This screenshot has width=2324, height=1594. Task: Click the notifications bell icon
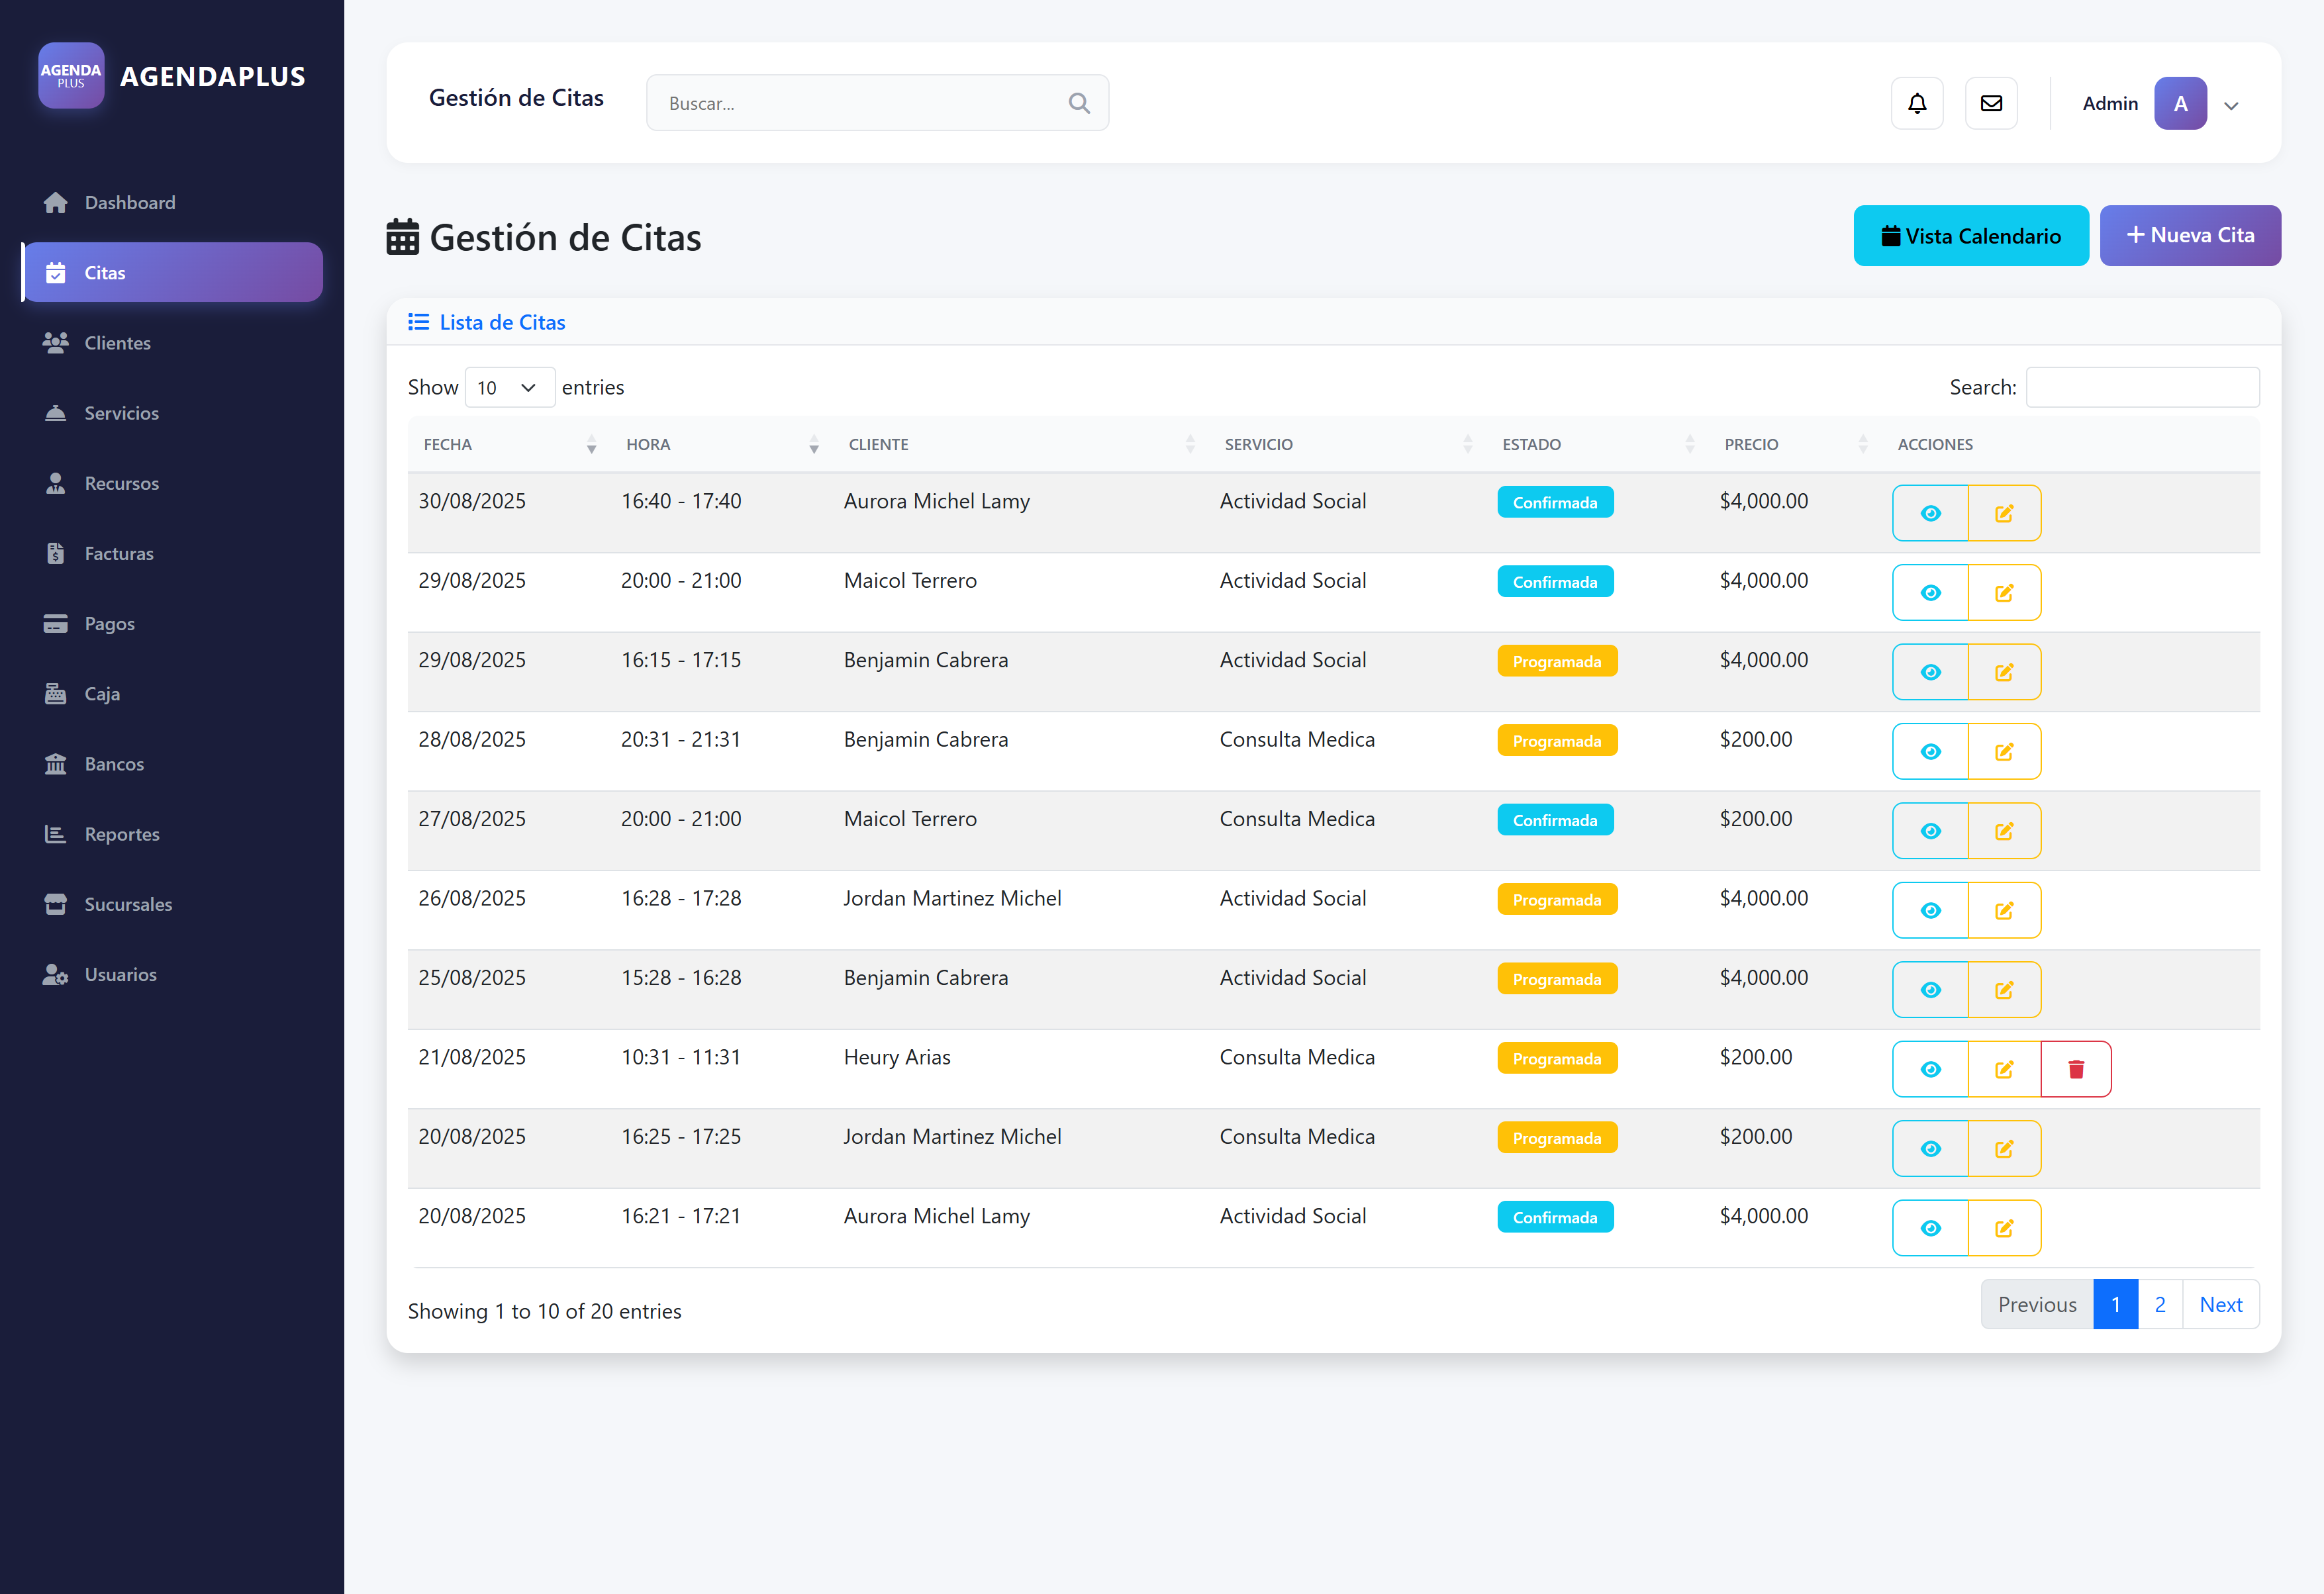tap(1916, 103)
